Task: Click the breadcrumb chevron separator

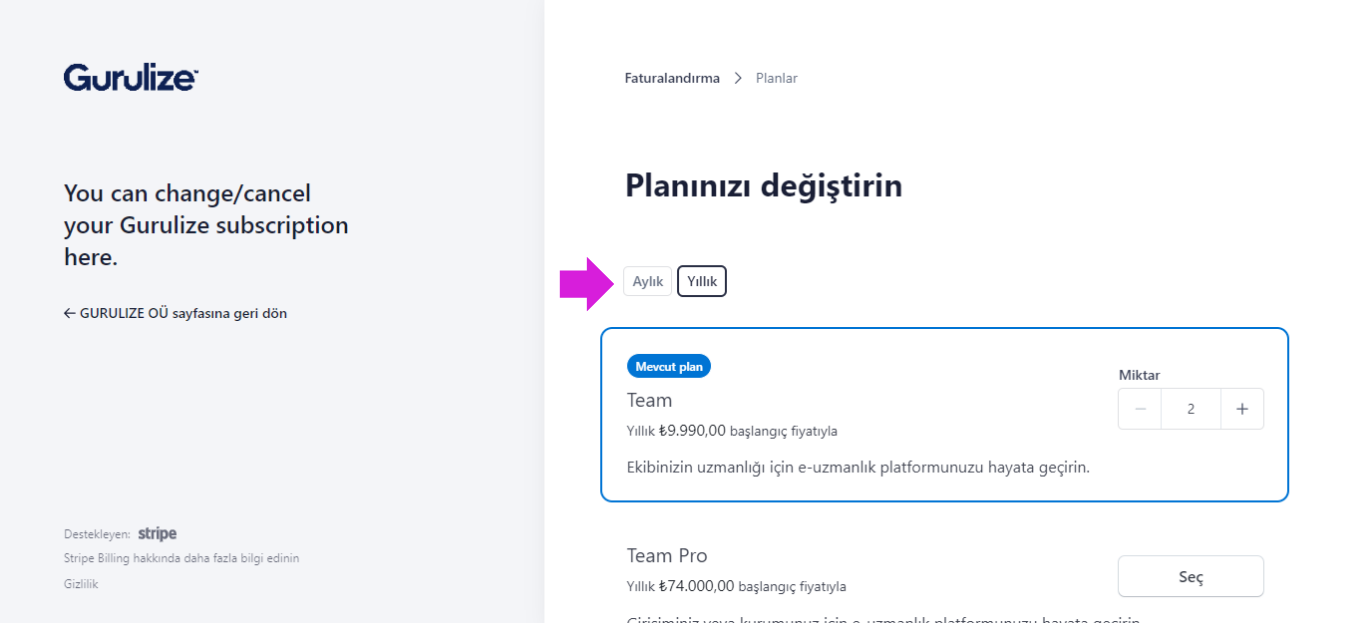Action: [738, 78]
